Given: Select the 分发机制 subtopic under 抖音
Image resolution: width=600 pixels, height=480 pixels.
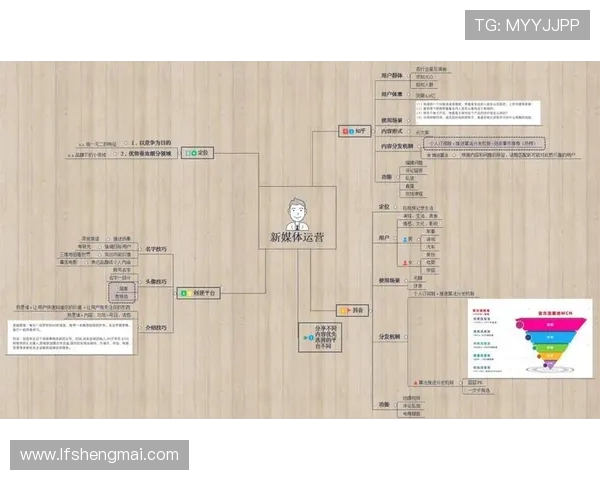Looking at the screenshot, I should coord(387,336).
